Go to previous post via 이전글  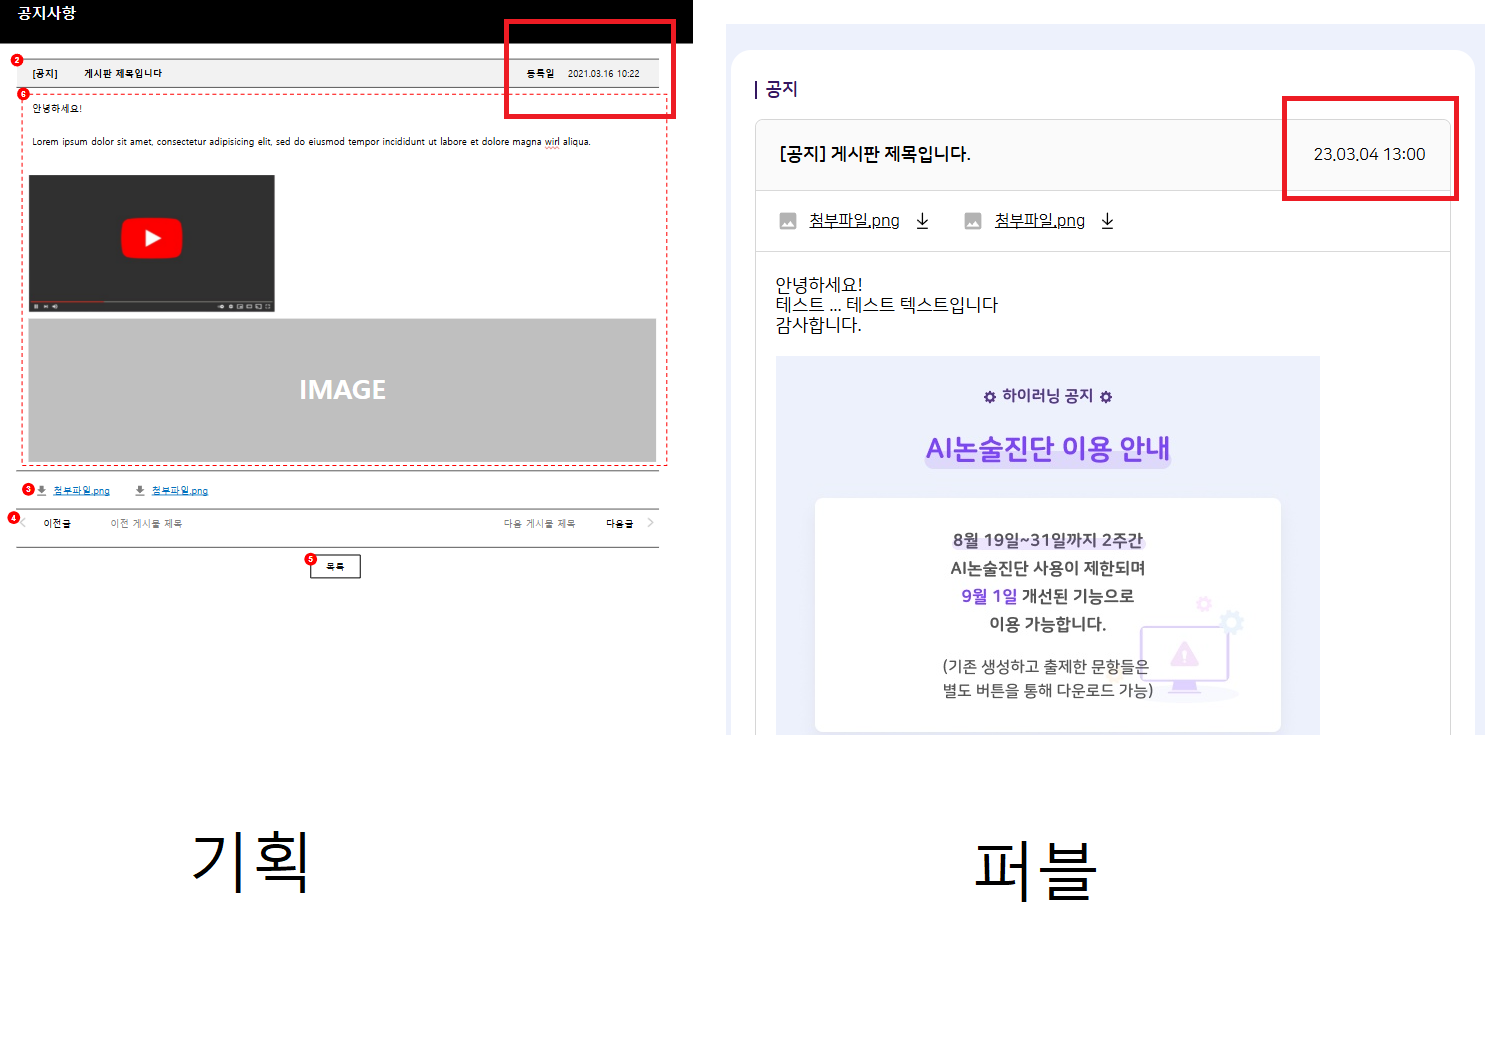[x=57, y=524]
